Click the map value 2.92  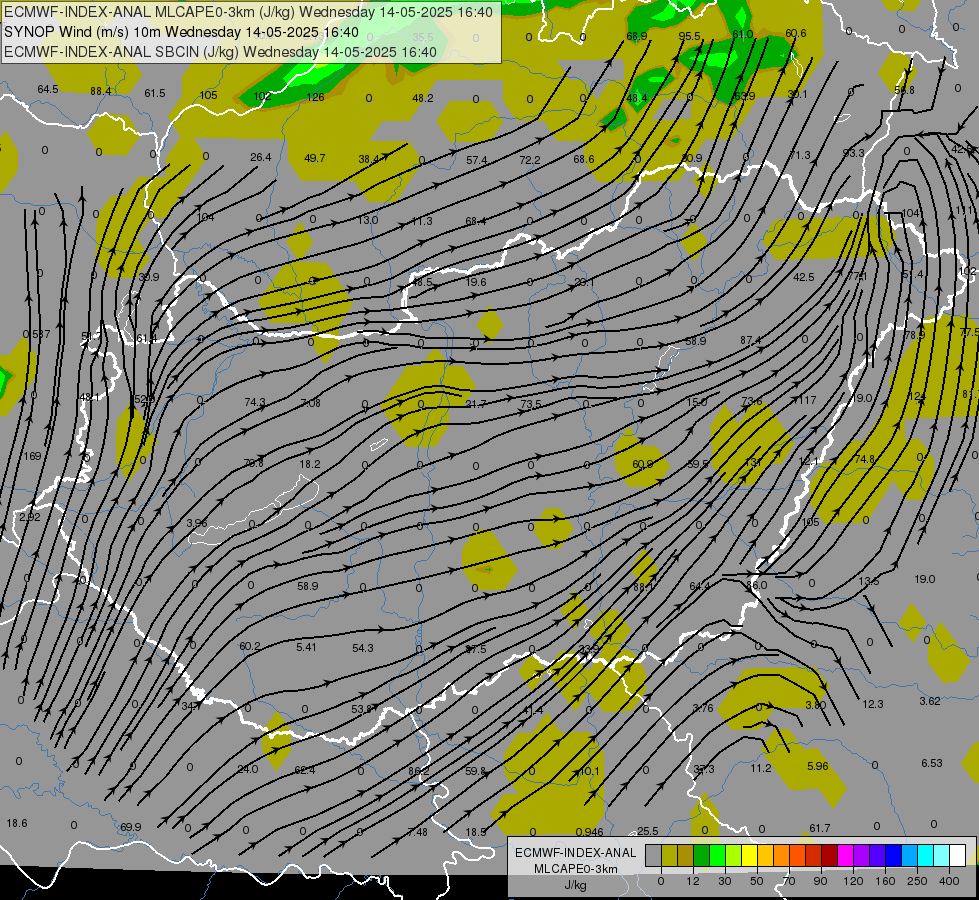click(x=29, y=517)
